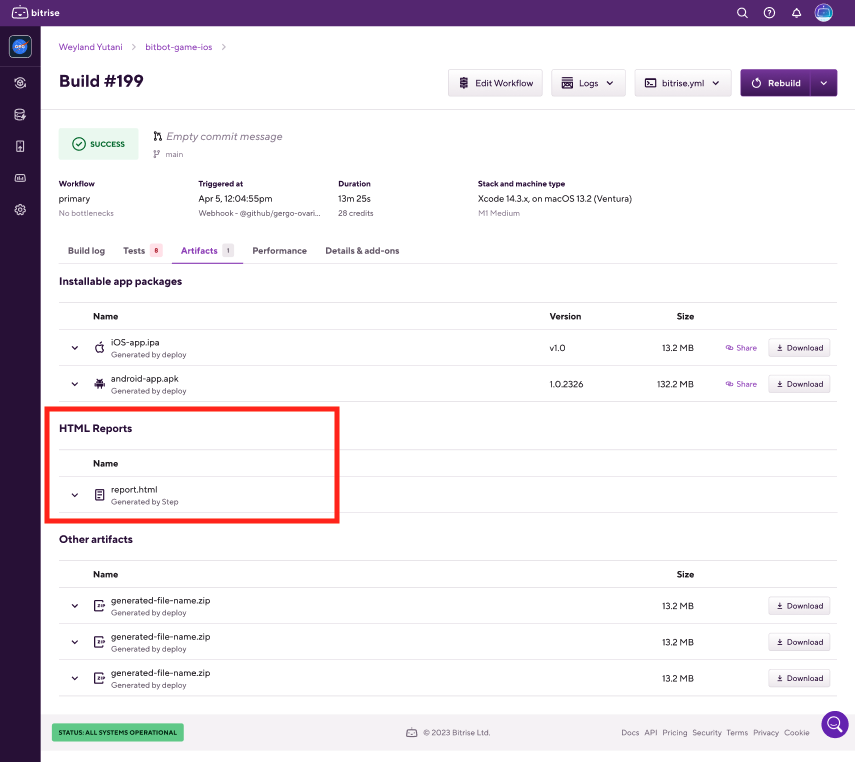Download the android-app.apk artifact
The width and height of the screenshot is (855, 762).
coord(798,383)
